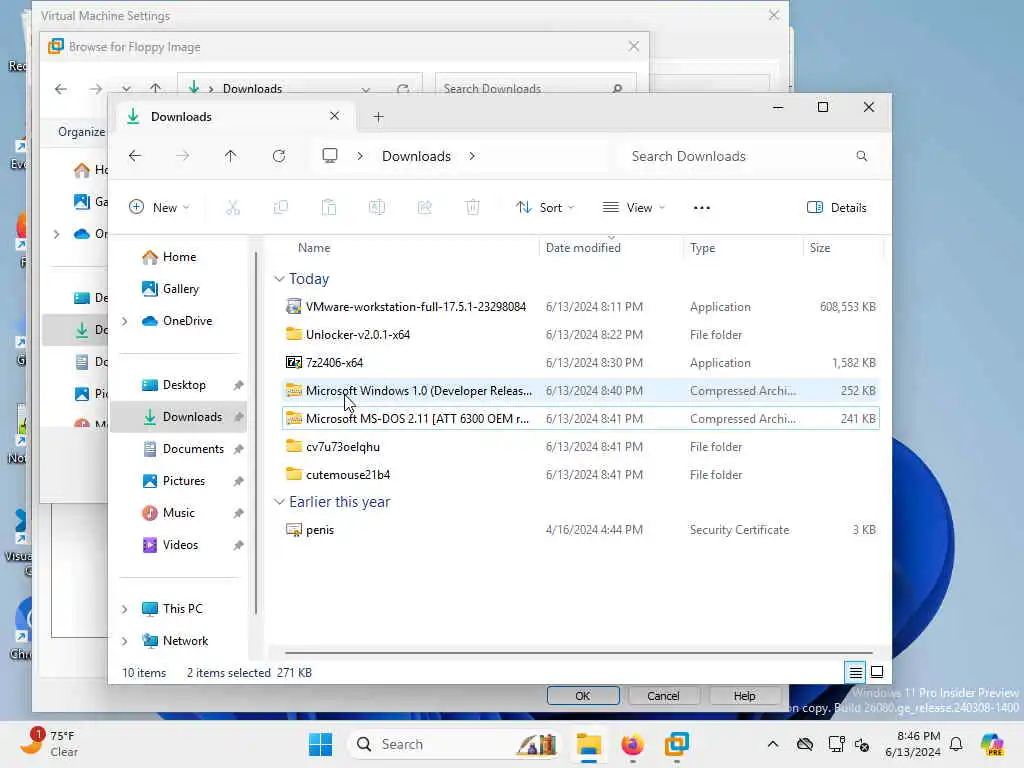Click the Name column header

click(x=410, y=248)
